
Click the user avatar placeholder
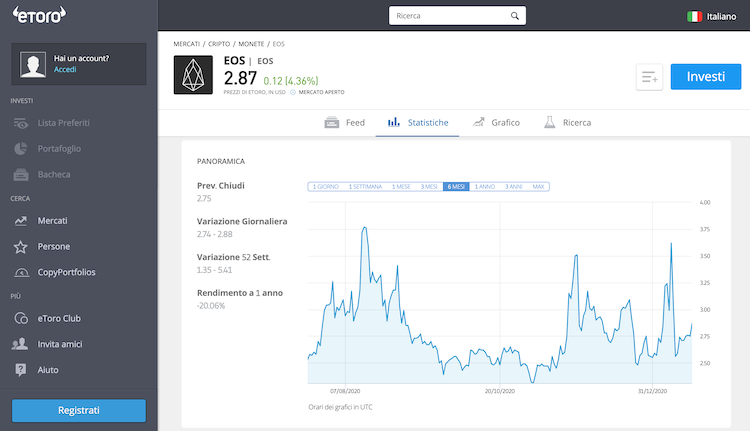click(x=33, y=64)
